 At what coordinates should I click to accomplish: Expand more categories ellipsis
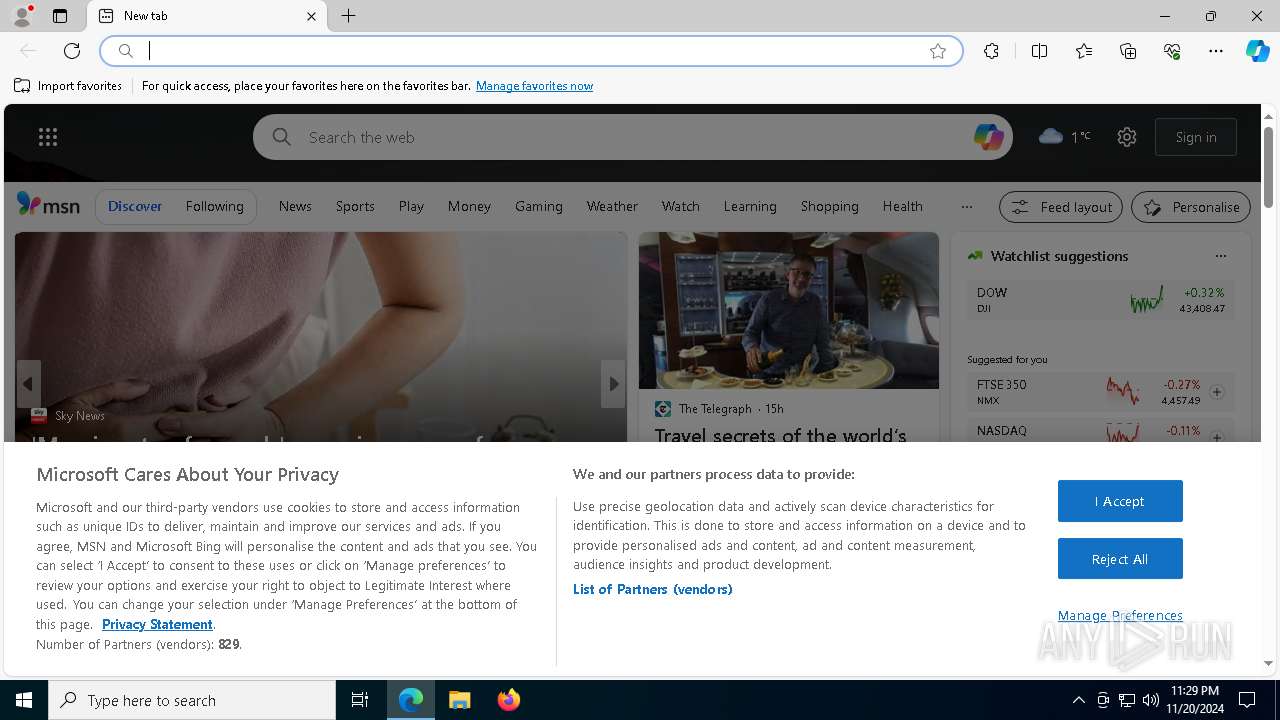click(x=966, y=207)
